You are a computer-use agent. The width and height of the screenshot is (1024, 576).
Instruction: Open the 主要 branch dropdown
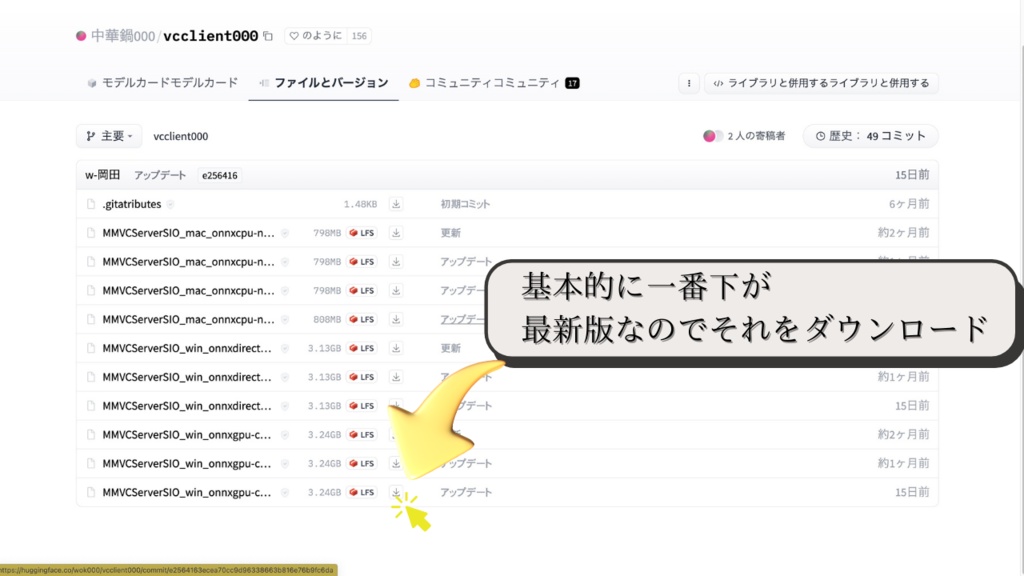pyautogui.click(x=105, y=135)
